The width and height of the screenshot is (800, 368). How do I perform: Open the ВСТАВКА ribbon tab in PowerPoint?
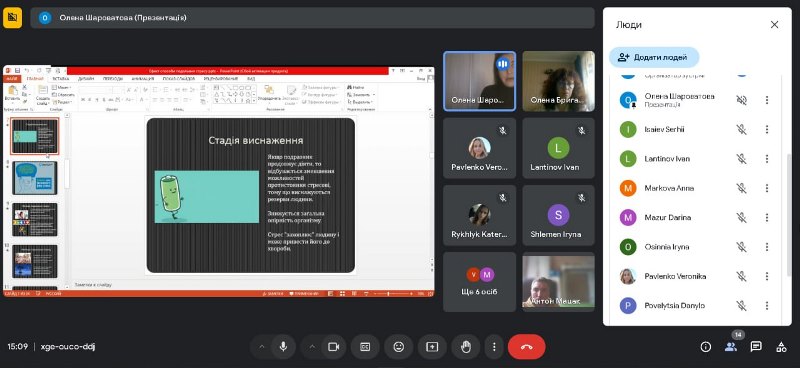tap(61, 79)
